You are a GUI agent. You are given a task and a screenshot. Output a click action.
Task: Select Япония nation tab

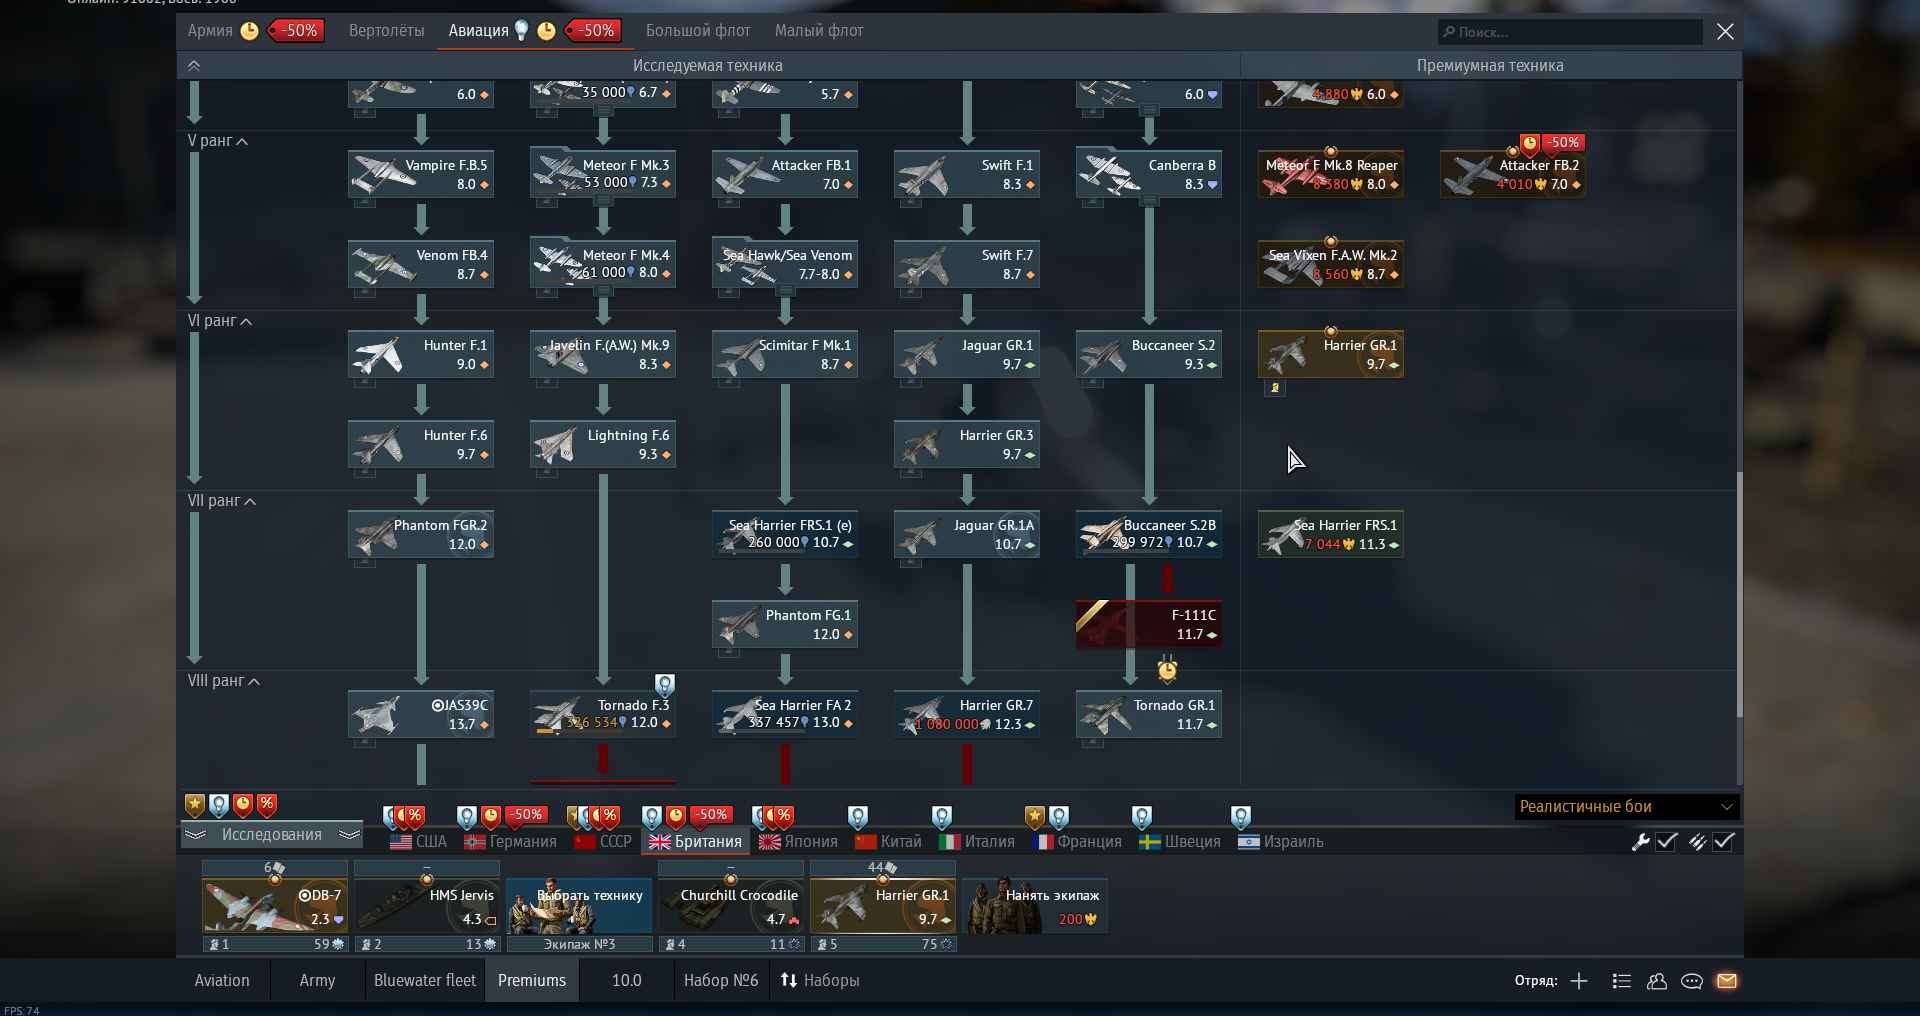[798, 842]
